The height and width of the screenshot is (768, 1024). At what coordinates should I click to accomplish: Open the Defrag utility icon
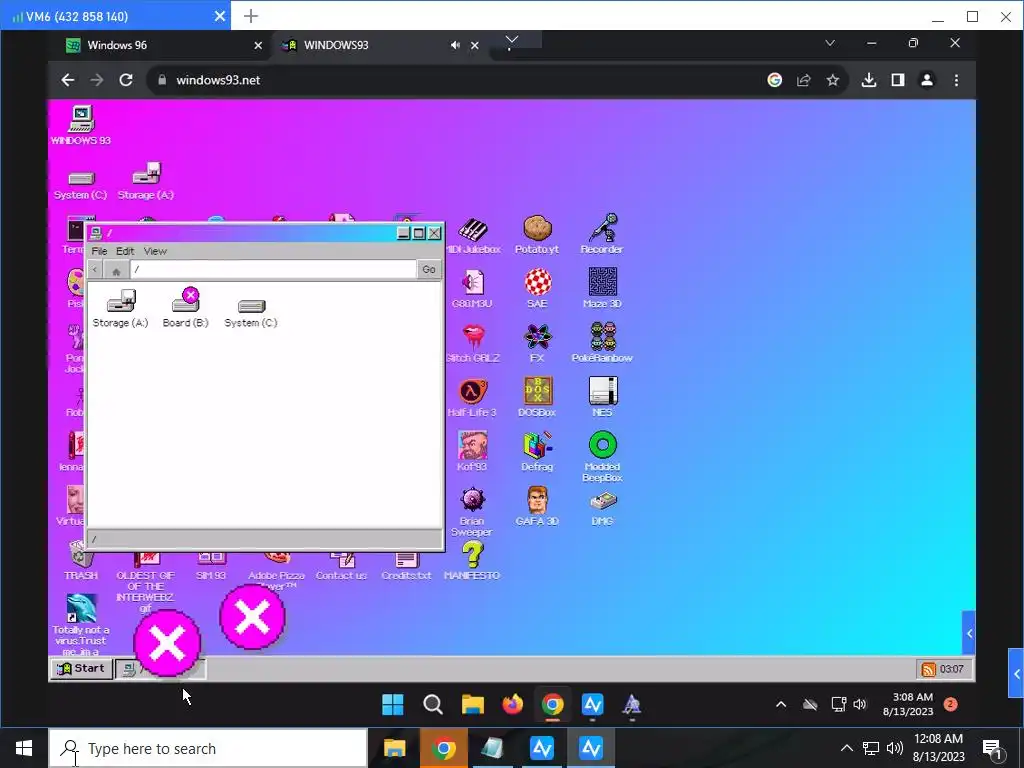[537, 452]
